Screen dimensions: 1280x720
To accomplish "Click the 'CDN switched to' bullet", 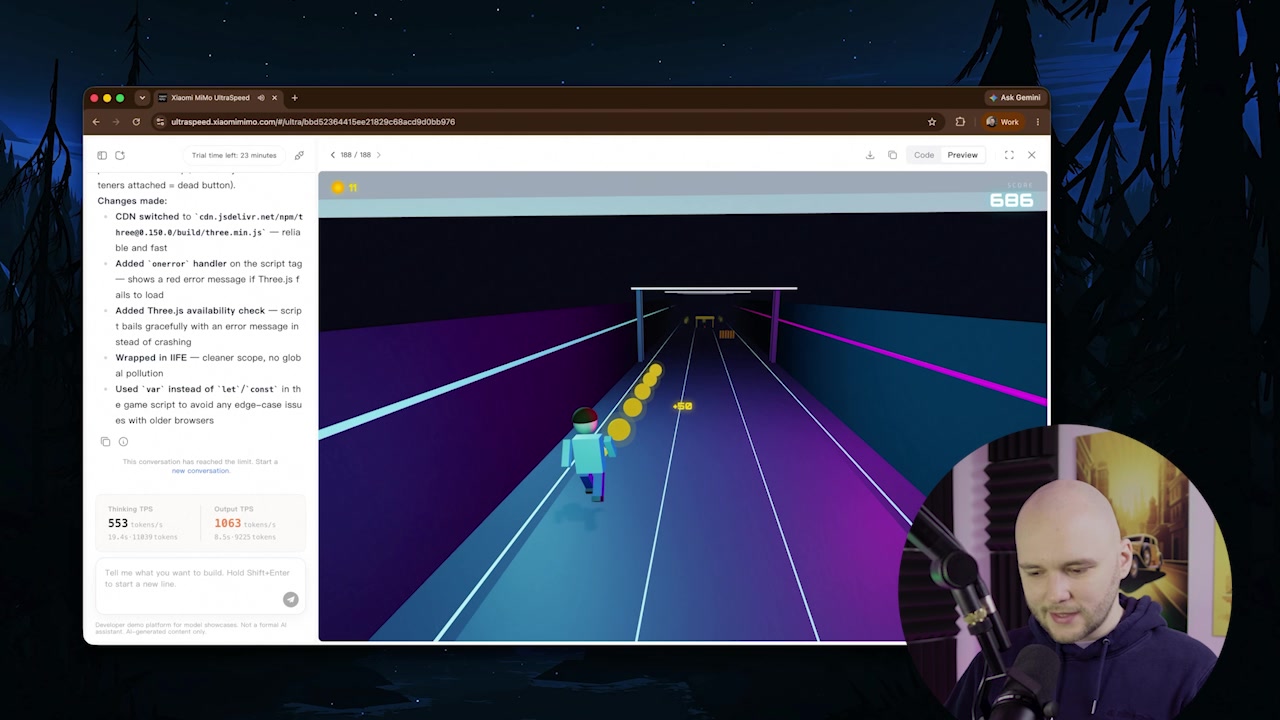I will click(x=208, y=232).
